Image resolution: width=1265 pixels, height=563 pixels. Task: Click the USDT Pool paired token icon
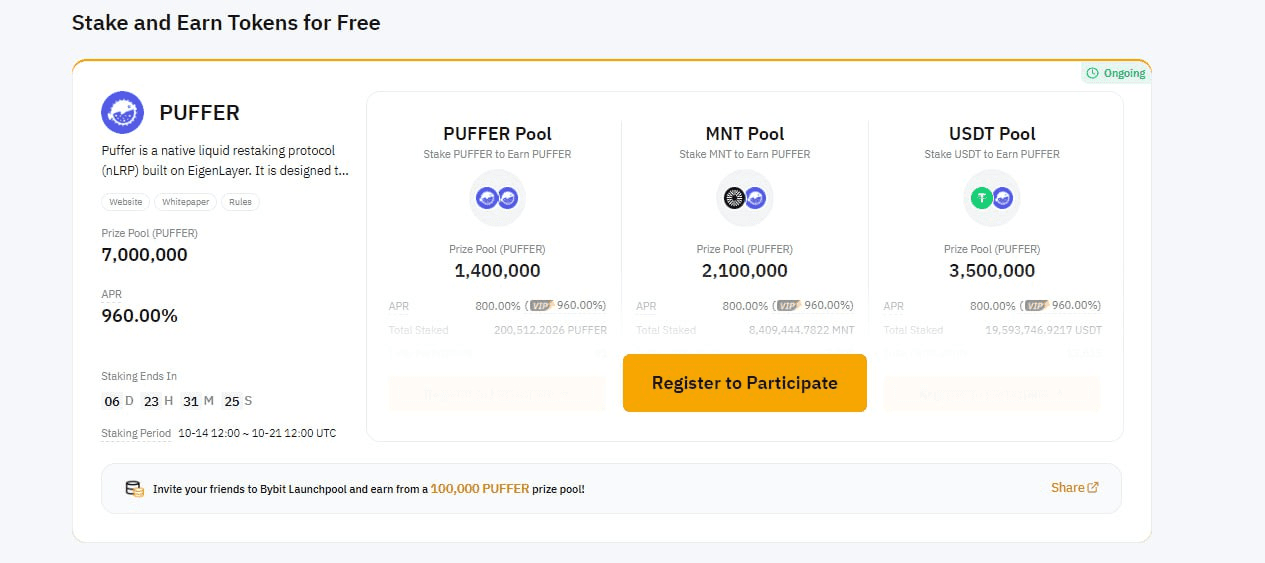992,198
